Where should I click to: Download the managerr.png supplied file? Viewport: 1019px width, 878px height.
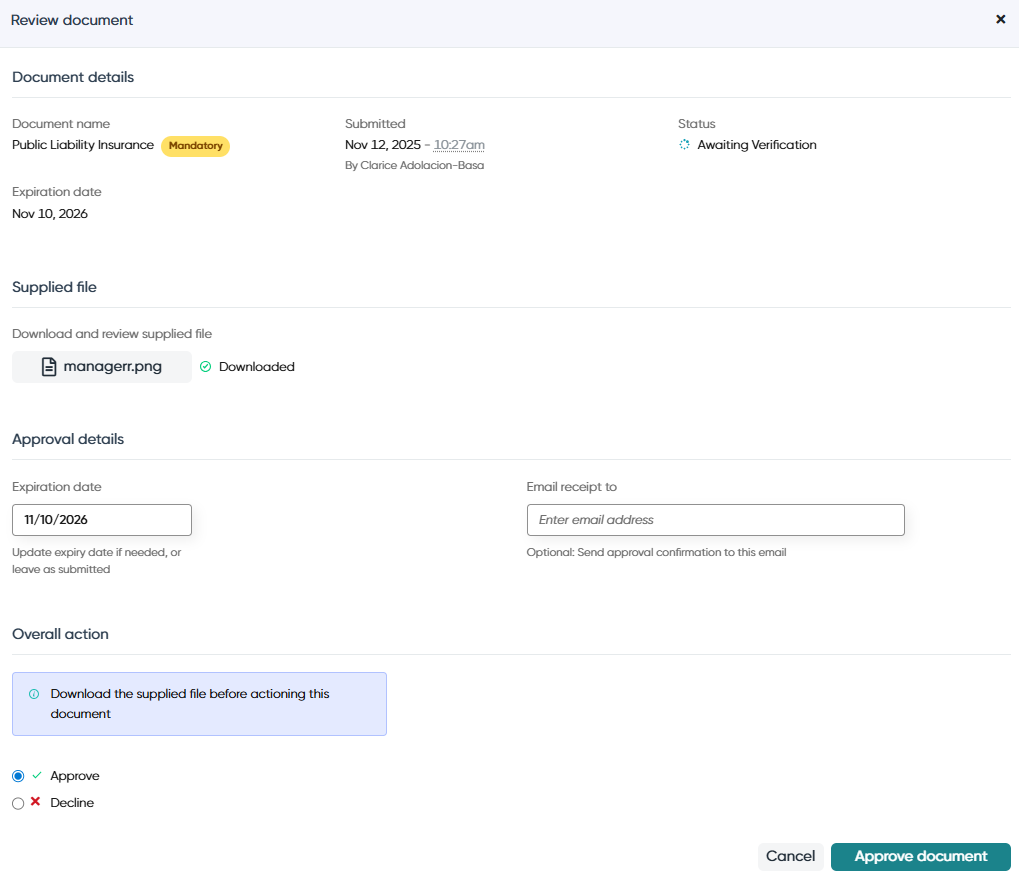tap(102, 367)
